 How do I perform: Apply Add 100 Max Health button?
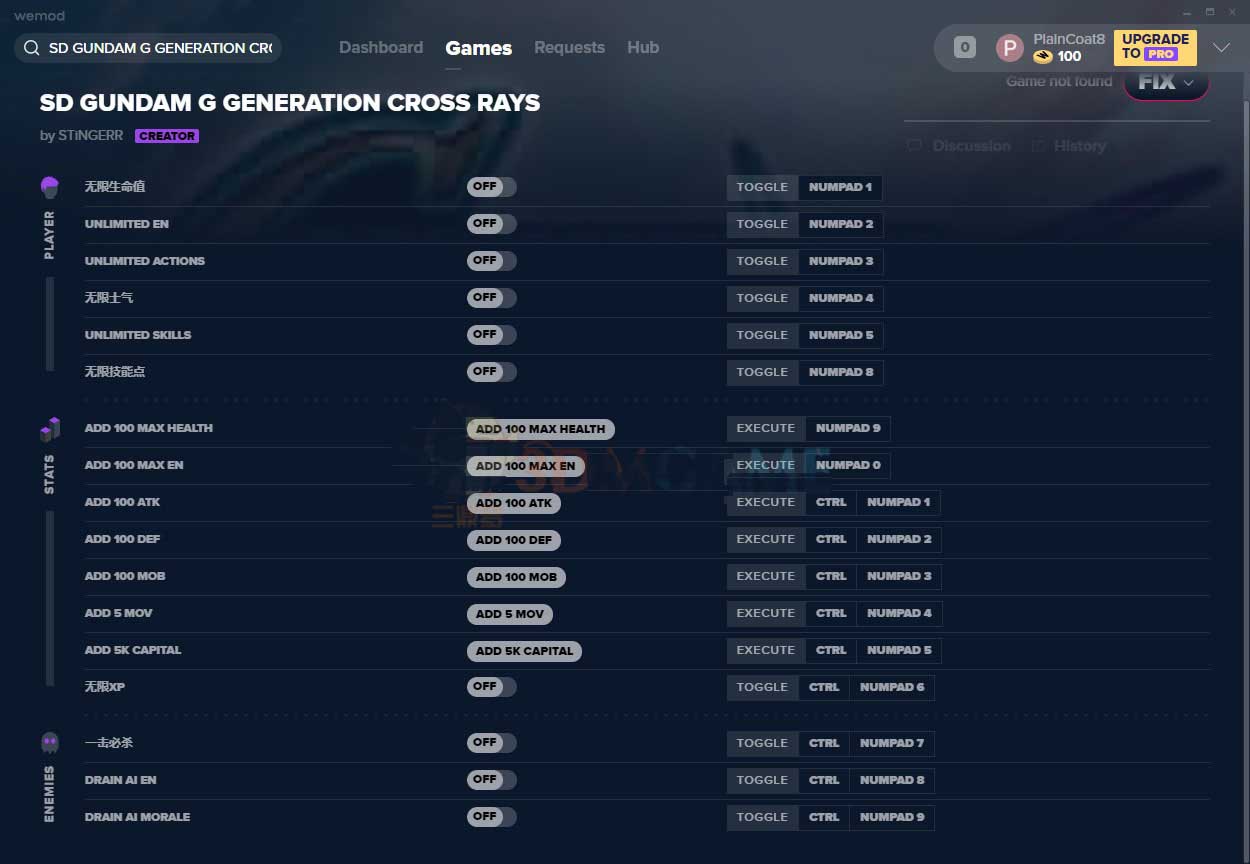540,429
